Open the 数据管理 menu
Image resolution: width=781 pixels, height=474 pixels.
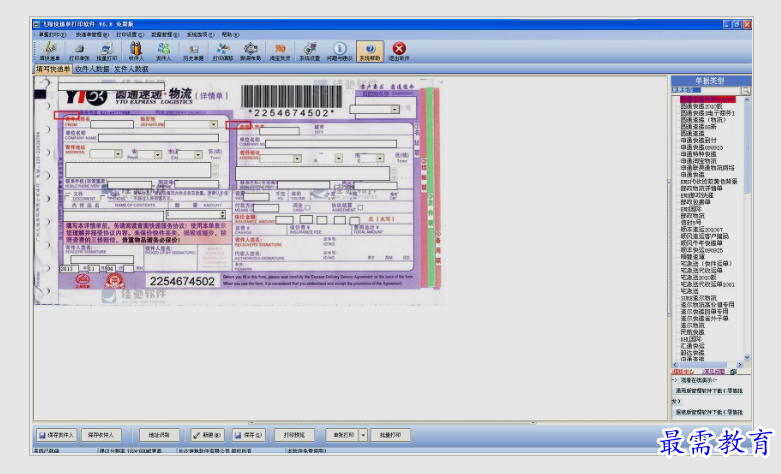pyautogui.click(x=165, y=35)
